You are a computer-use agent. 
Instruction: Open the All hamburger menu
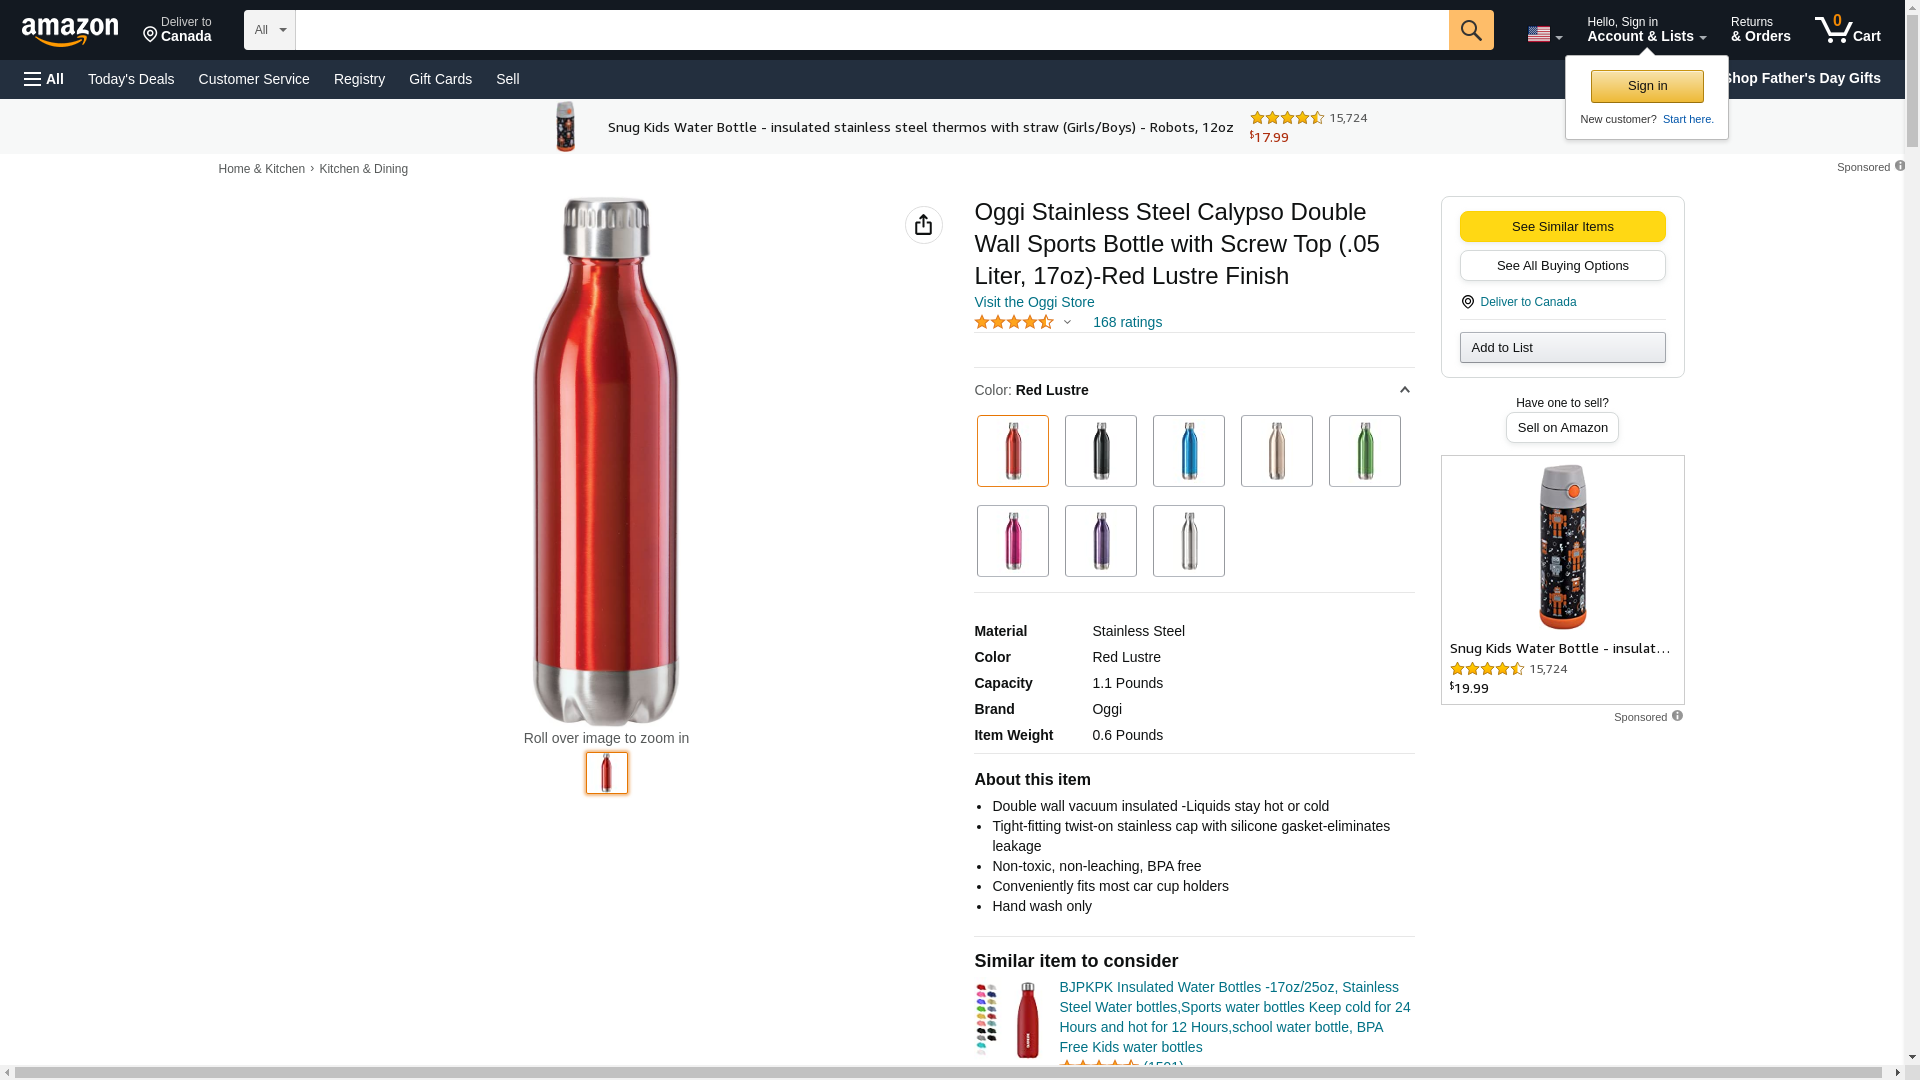click(44, 79)
